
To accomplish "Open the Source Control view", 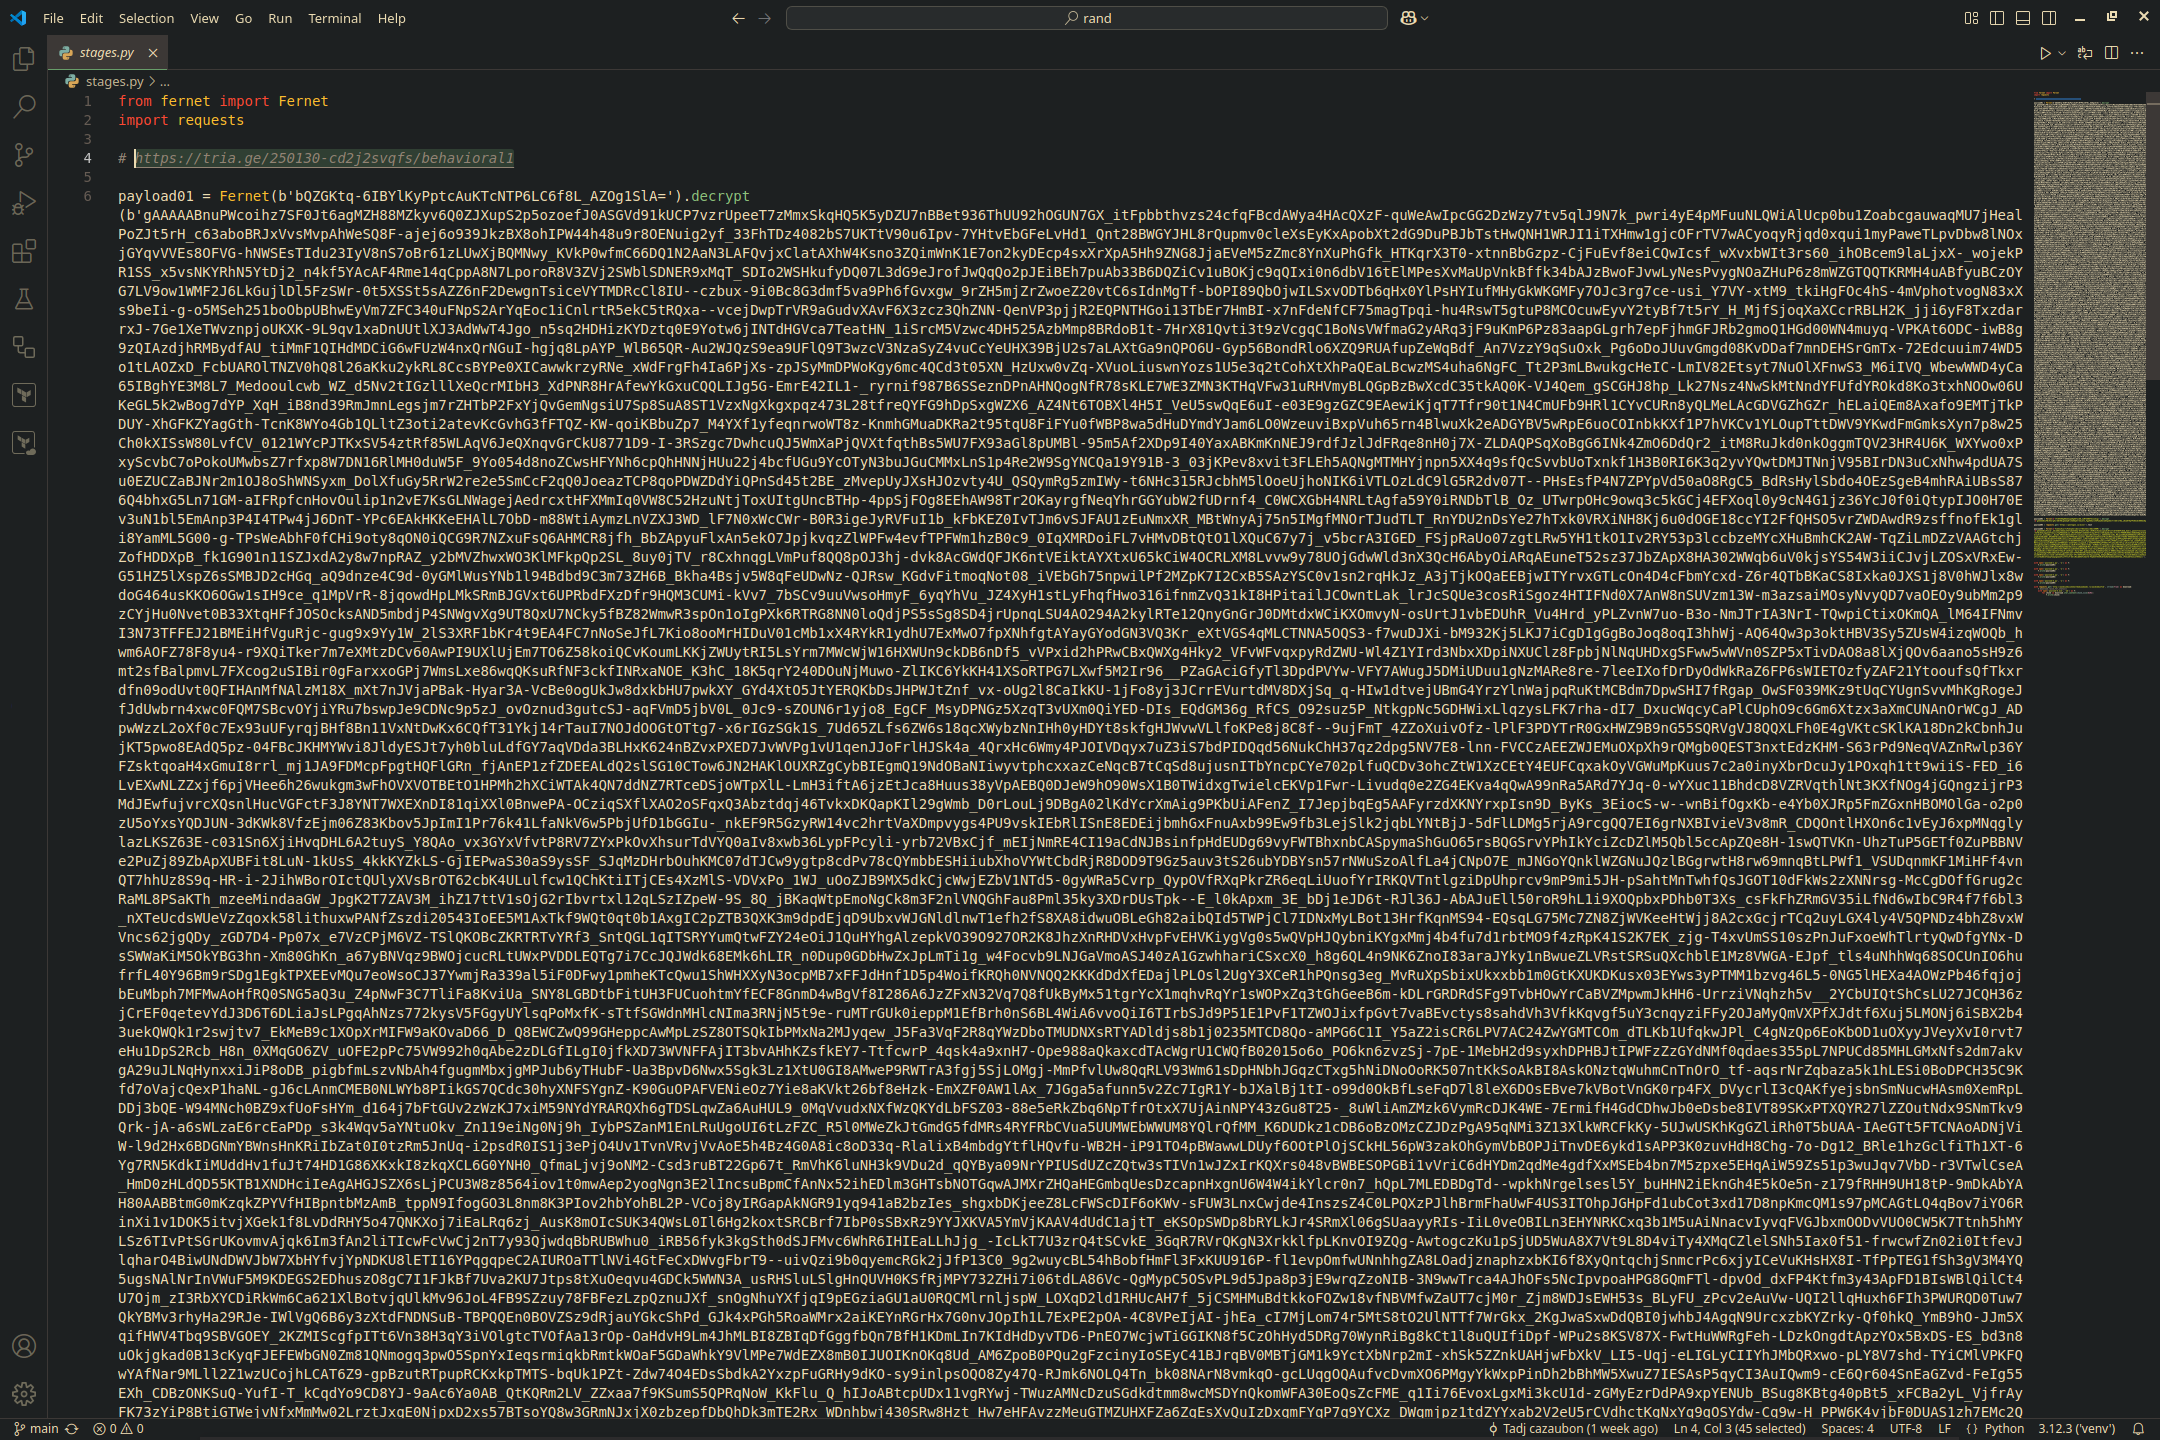I will 24,155.
